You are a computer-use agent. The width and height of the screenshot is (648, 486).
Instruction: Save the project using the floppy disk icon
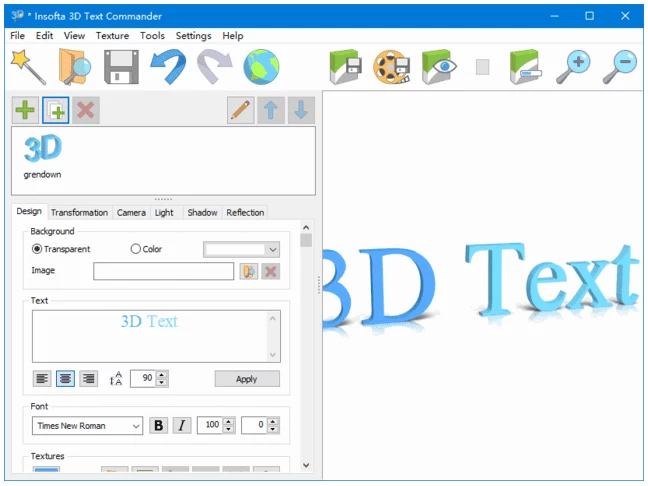pyautogui.click(x=120, y=66)
